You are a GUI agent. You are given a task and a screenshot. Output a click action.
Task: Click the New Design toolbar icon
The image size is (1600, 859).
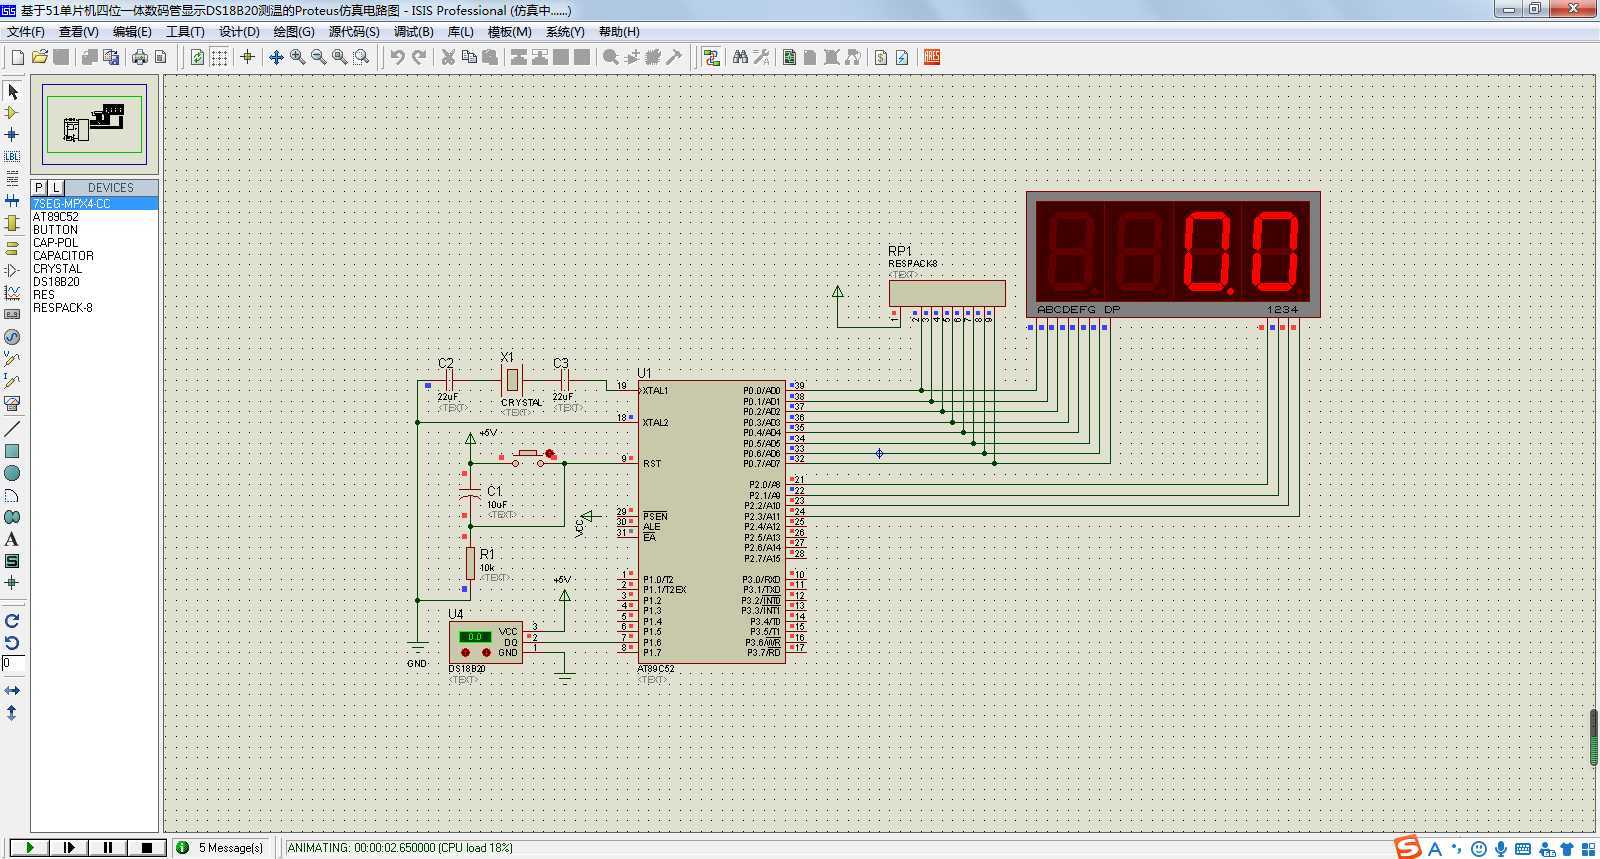[18, 57]
